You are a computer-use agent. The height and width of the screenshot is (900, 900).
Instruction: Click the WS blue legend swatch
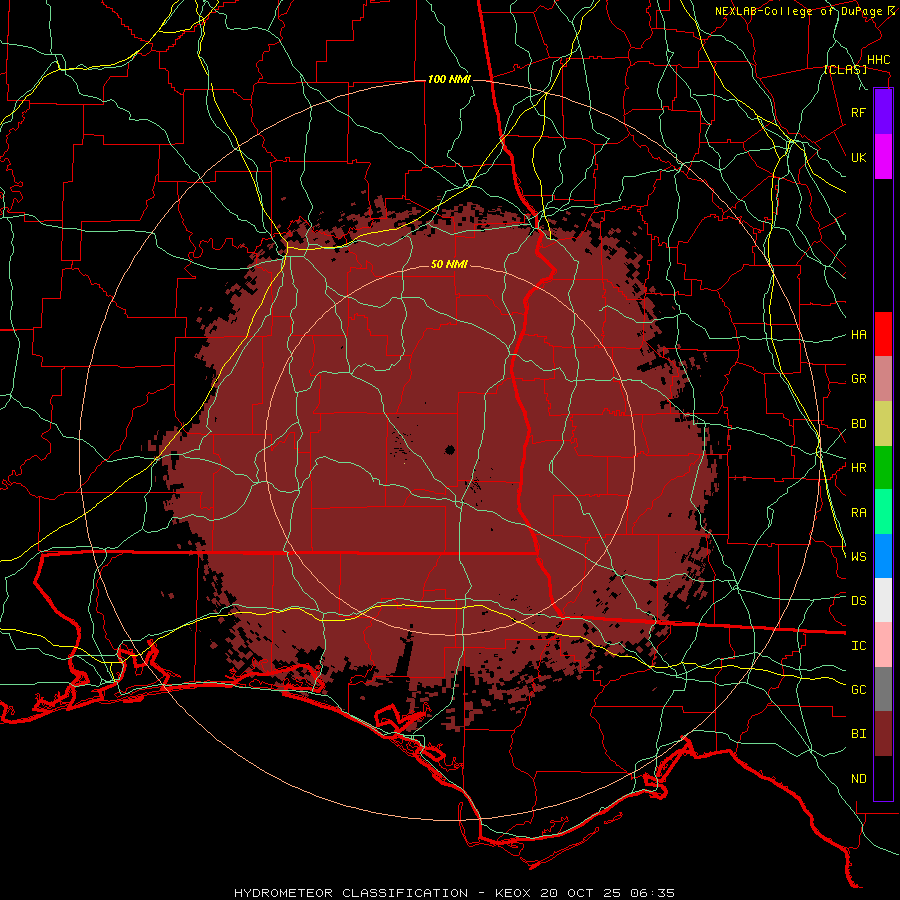point(883,556)
